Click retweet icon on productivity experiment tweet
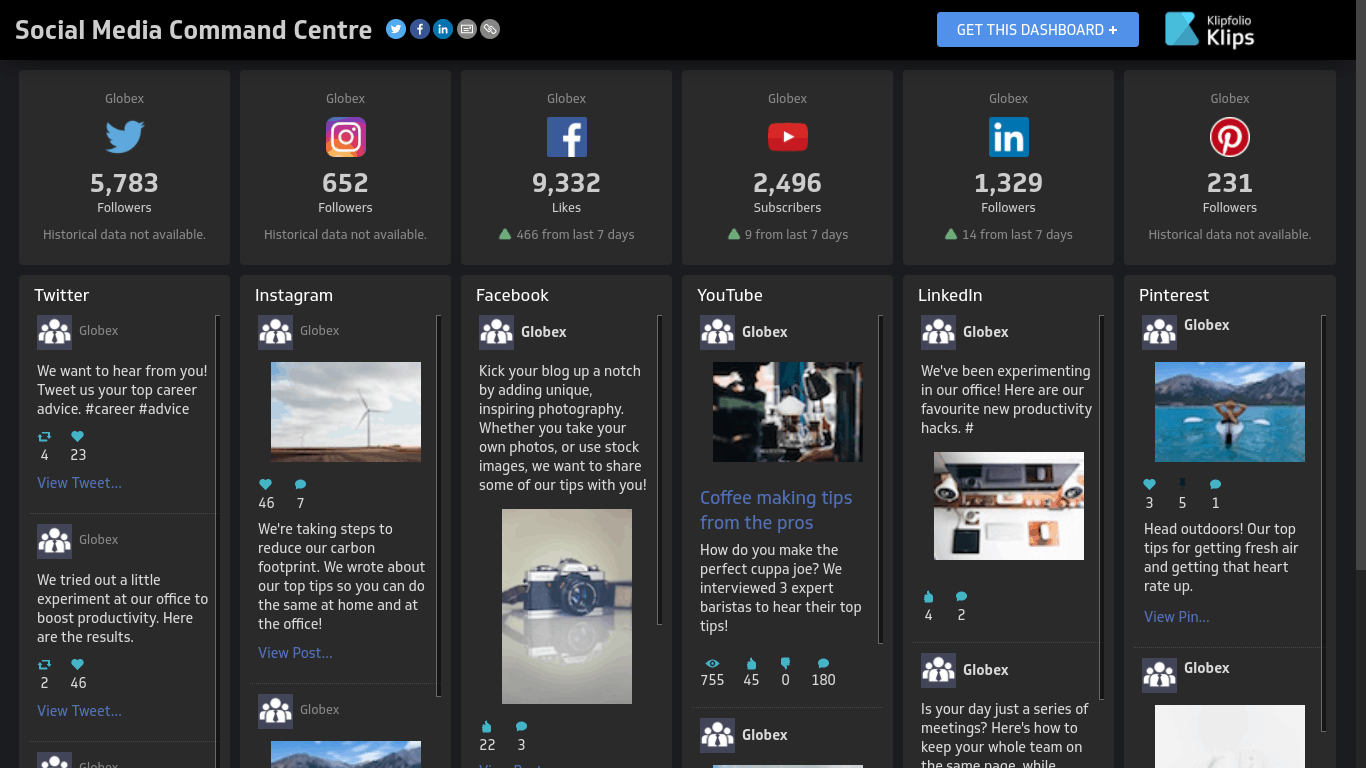The height and width of the screenshot is (768, 1366). click(44, 665)
